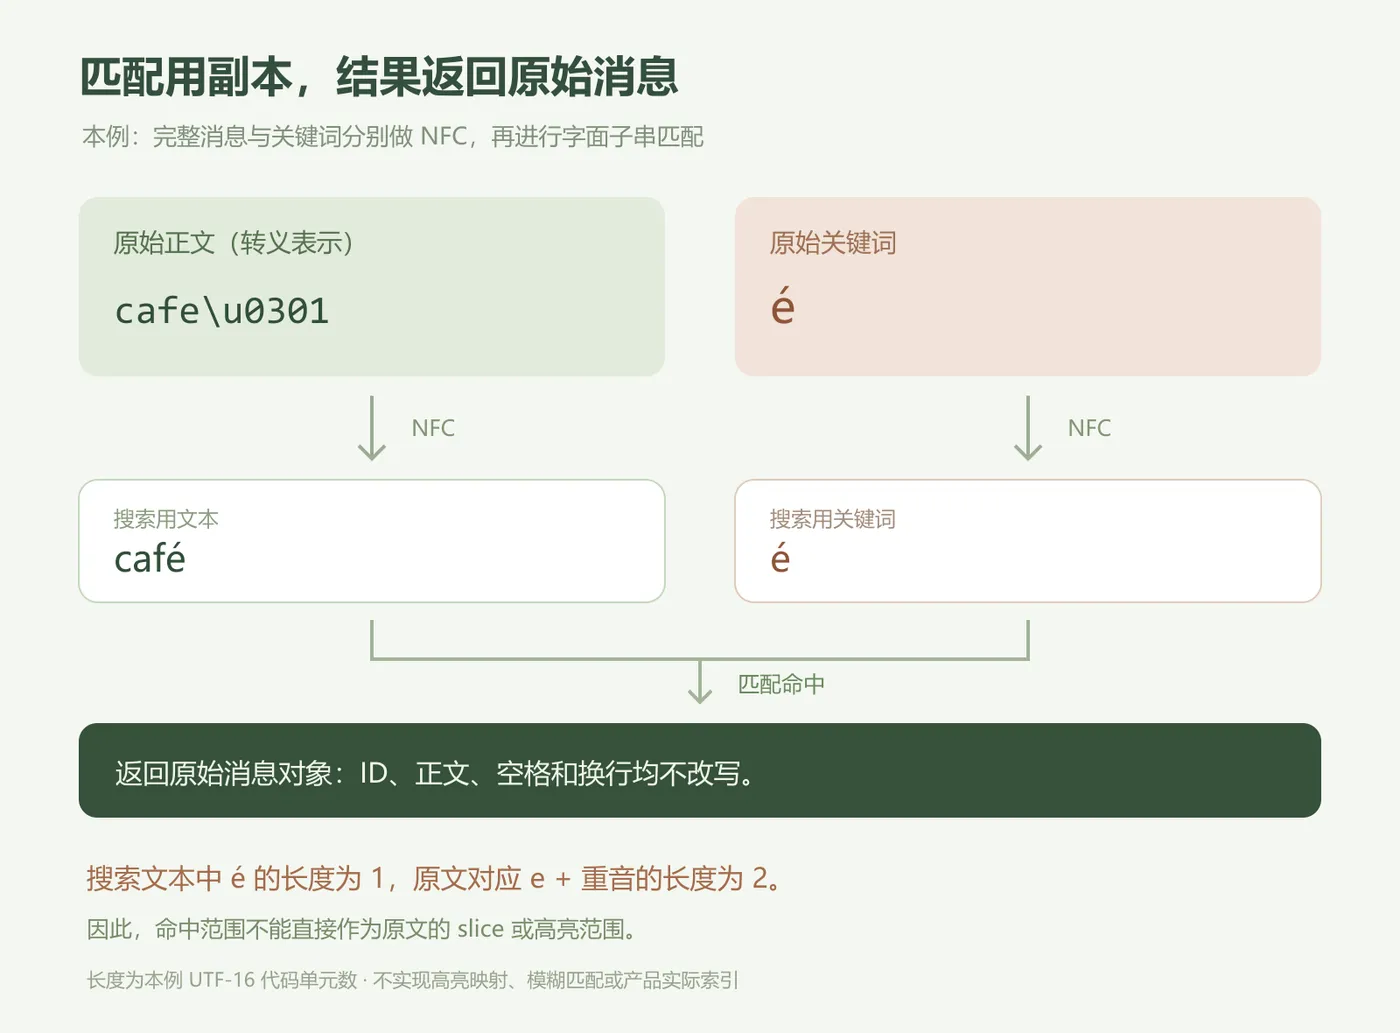
Task: Click the orange line 搜索文本中 é 的长度为 1
Action: tap(434, 878)
